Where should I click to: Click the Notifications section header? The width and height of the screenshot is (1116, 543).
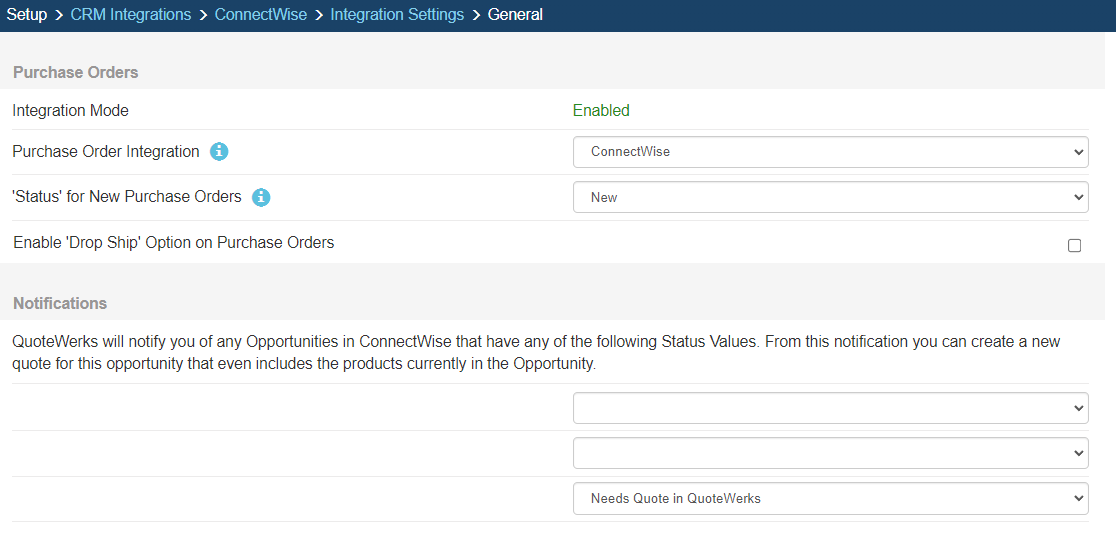click(x=60, y=303)
